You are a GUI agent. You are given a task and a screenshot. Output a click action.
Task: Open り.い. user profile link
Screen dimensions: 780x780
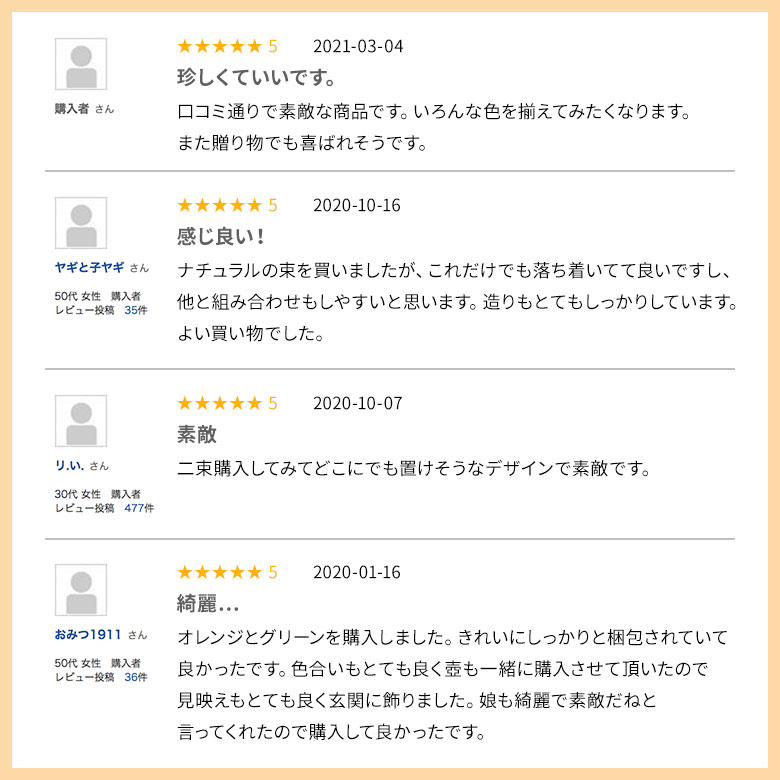(69, 466)
